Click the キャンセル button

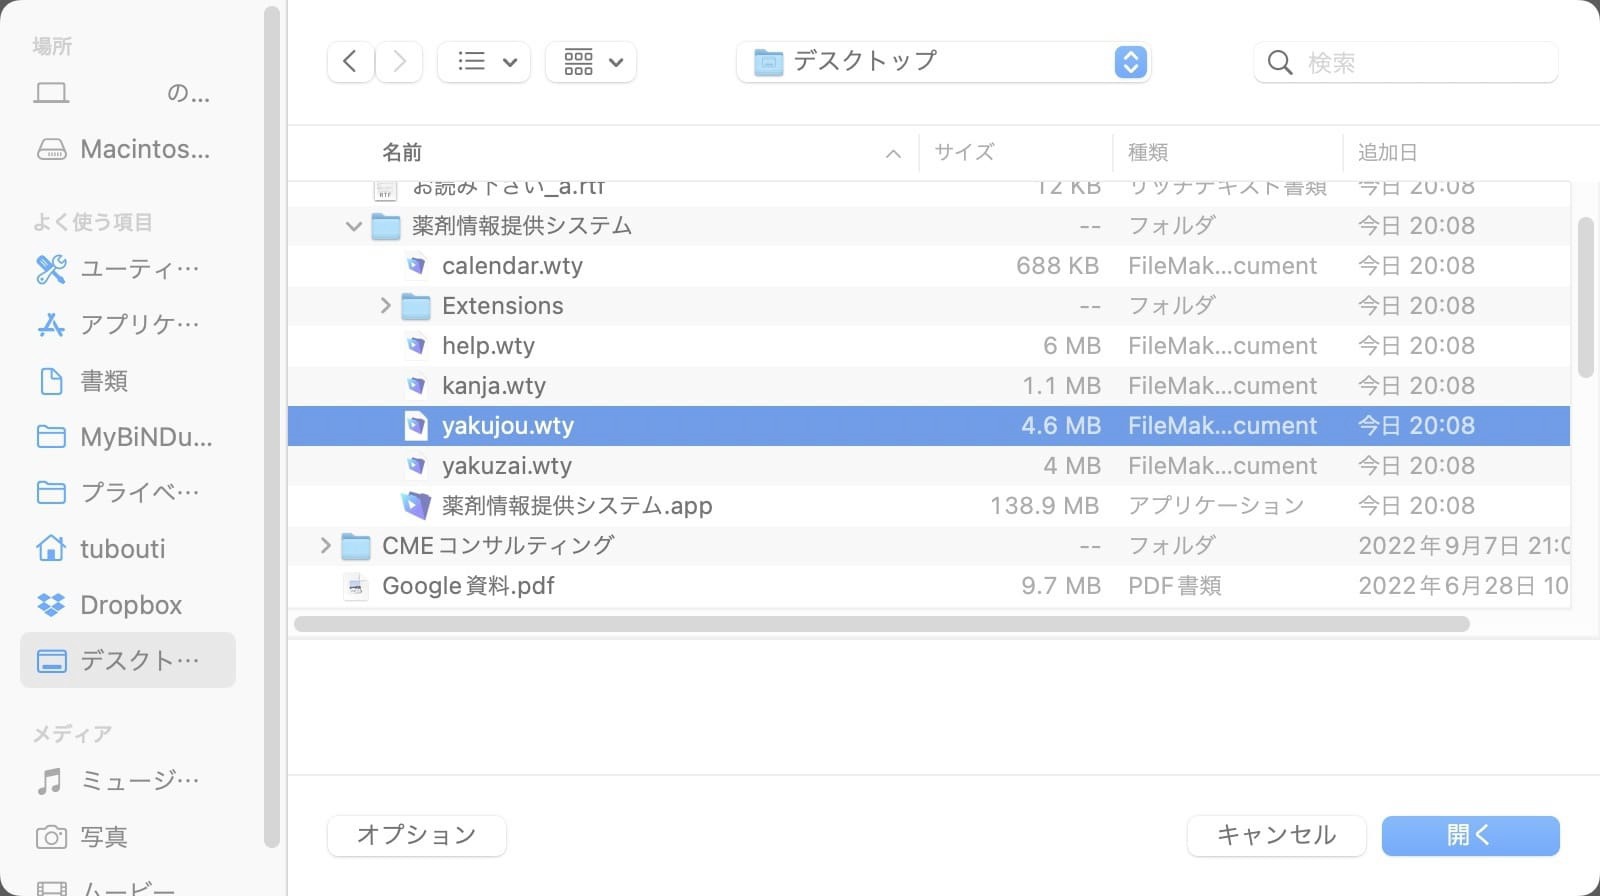[x=1276, y=835]
